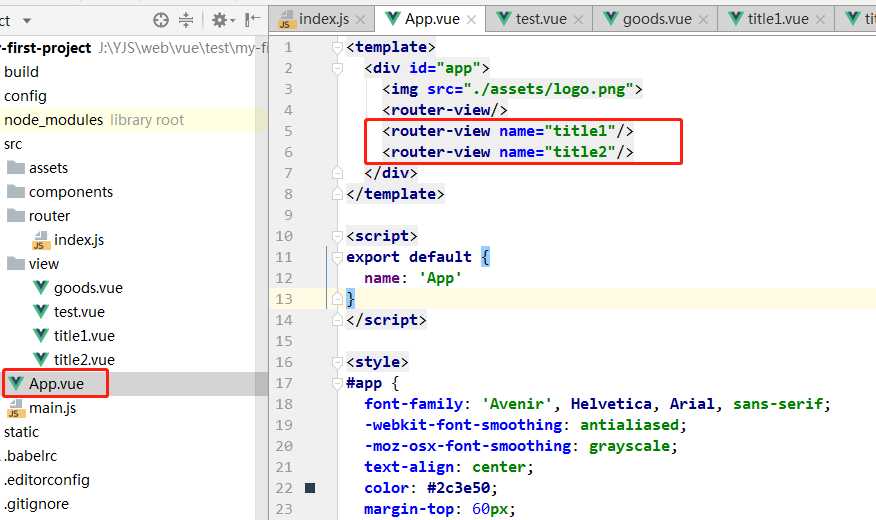Collapse the script block fold marker on line 10
The height and width of the screenshot is (520, 876).
click(337, 236)
